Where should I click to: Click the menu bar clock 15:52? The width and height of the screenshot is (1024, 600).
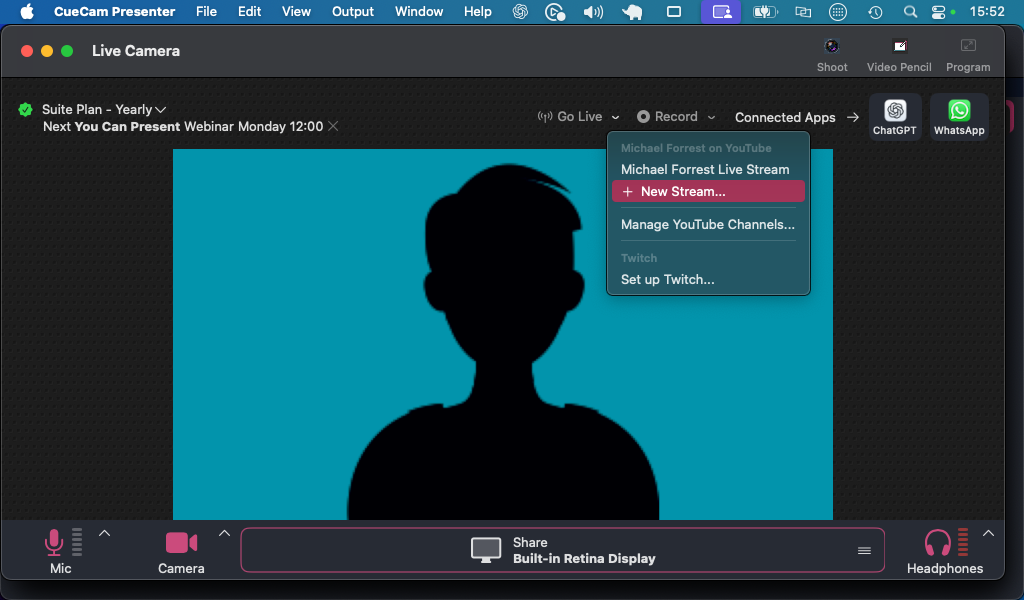(987, 12)
